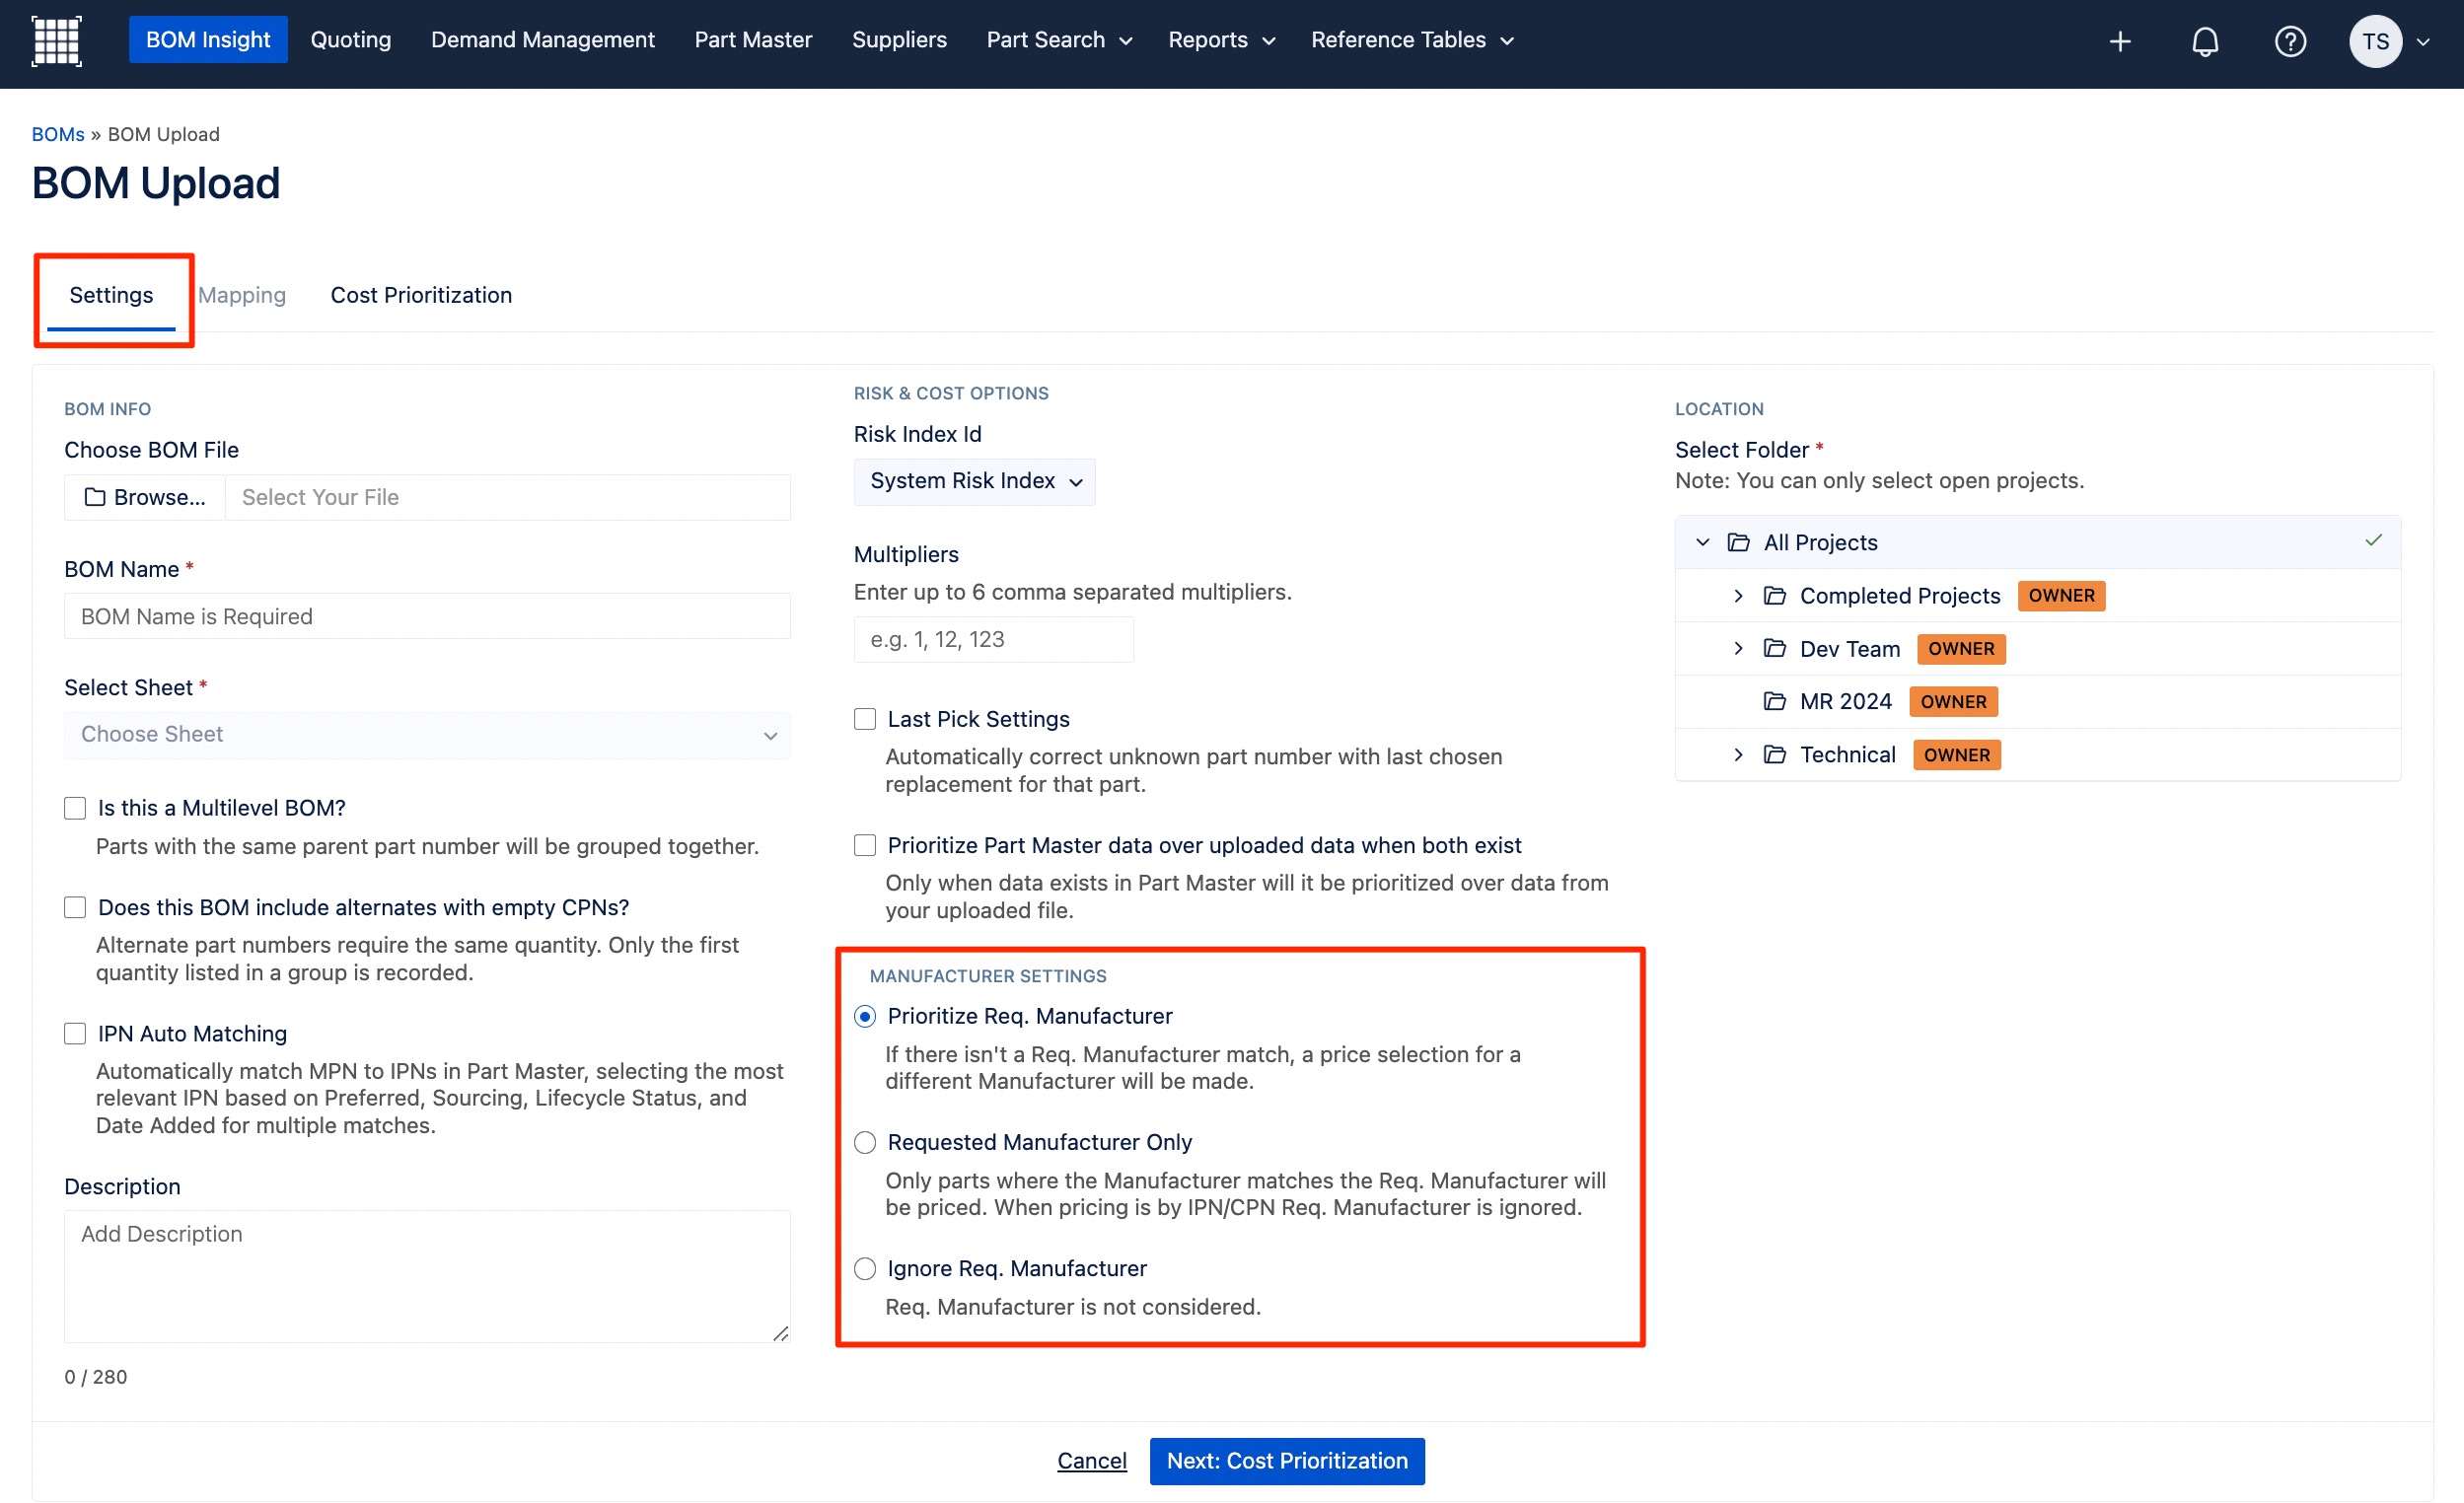The height and width of the screenshot is (1503, 2464).
Task: Open Demand Management in the navbar
Action: tap(543, 40)
